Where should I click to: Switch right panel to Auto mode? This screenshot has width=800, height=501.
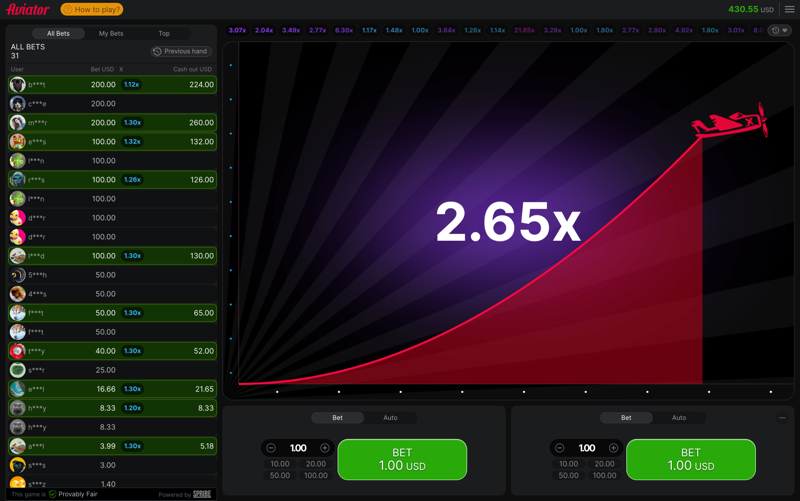(x=679, y=418)
